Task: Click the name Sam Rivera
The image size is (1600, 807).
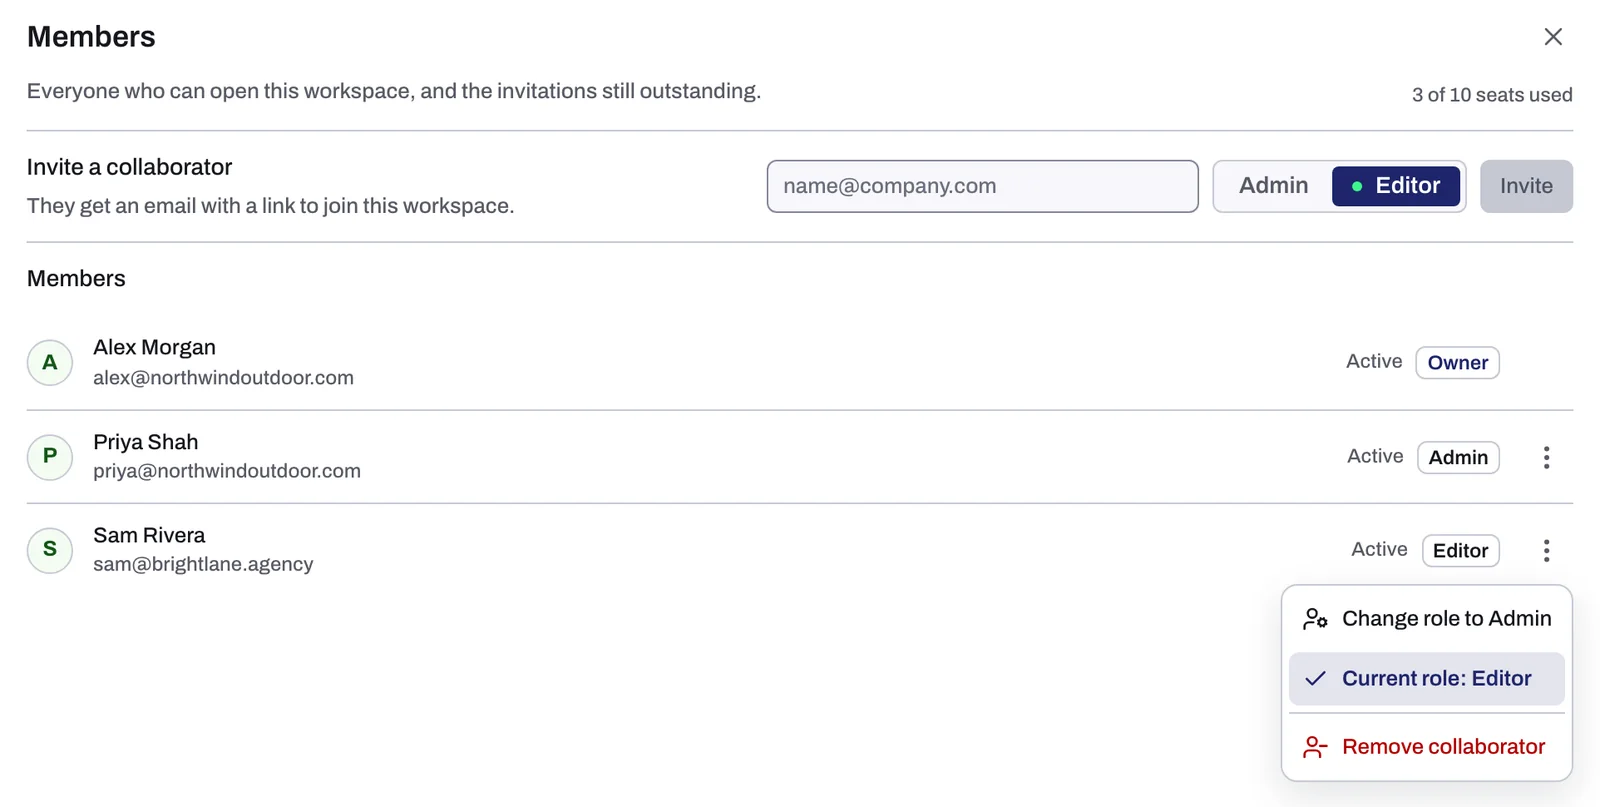Action: point(149,535)
